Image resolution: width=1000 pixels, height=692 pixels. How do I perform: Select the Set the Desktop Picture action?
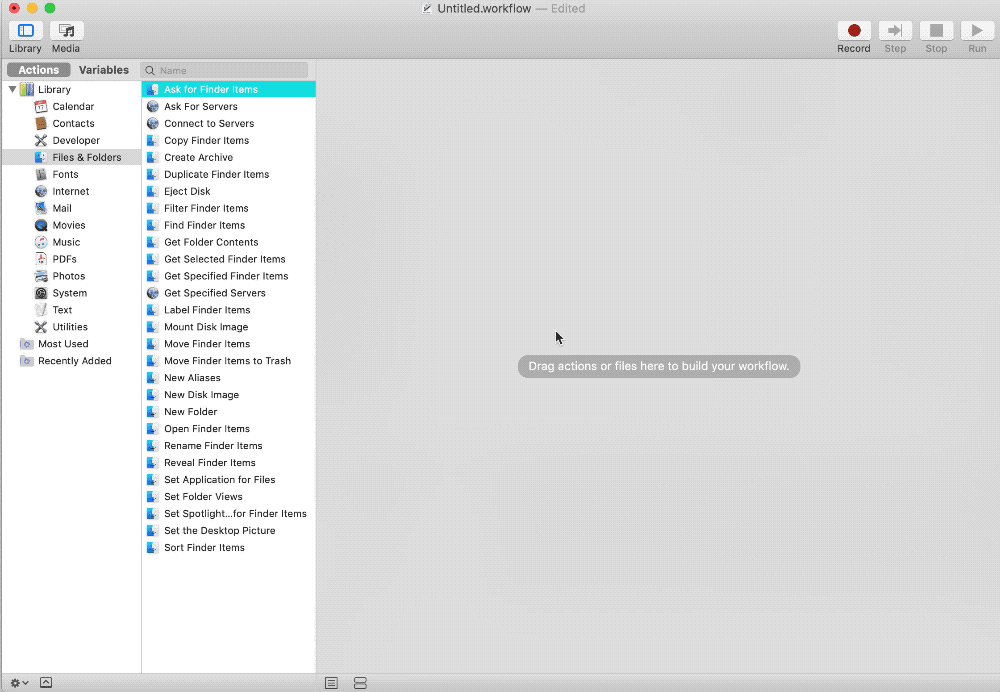(x=229, y=531)
